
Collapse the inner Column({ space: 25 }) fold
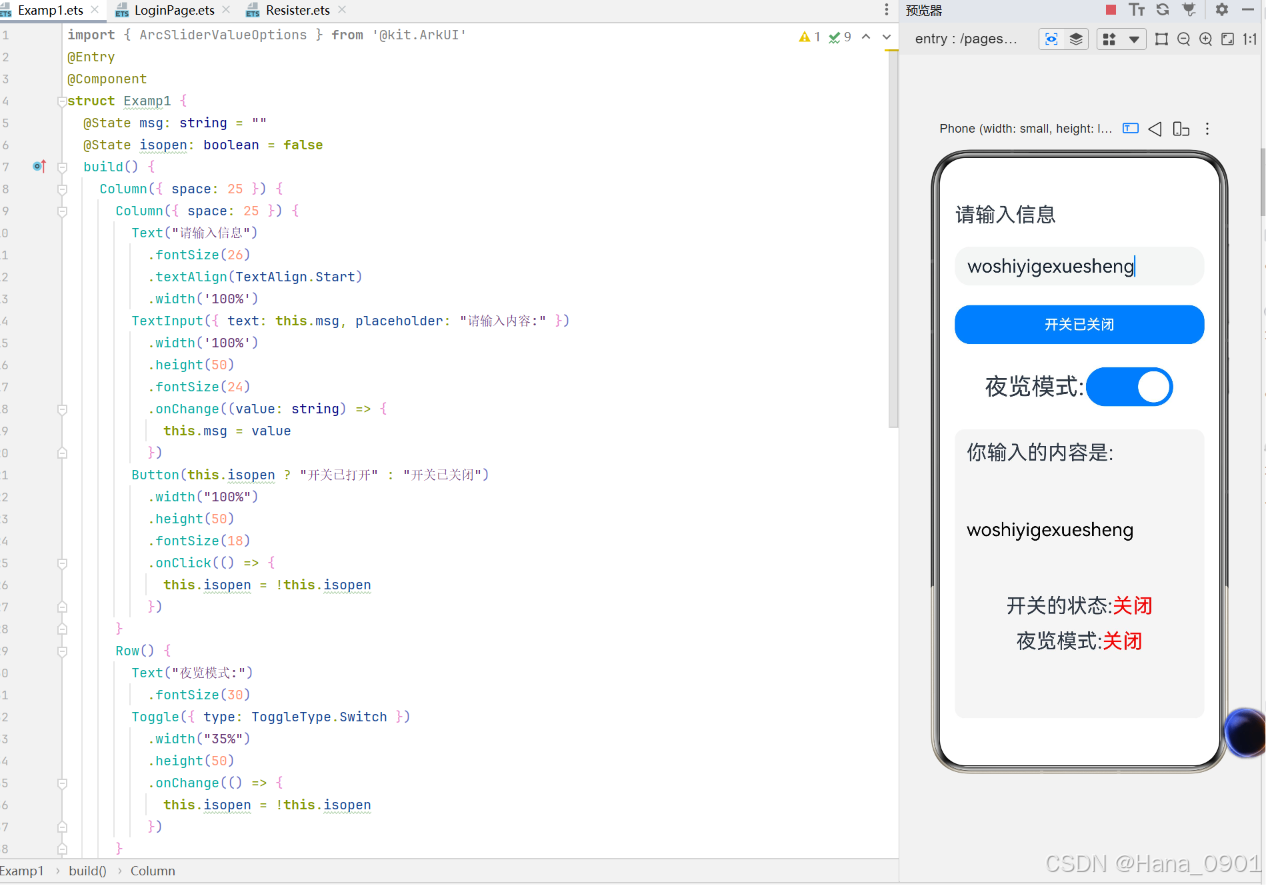62,211
